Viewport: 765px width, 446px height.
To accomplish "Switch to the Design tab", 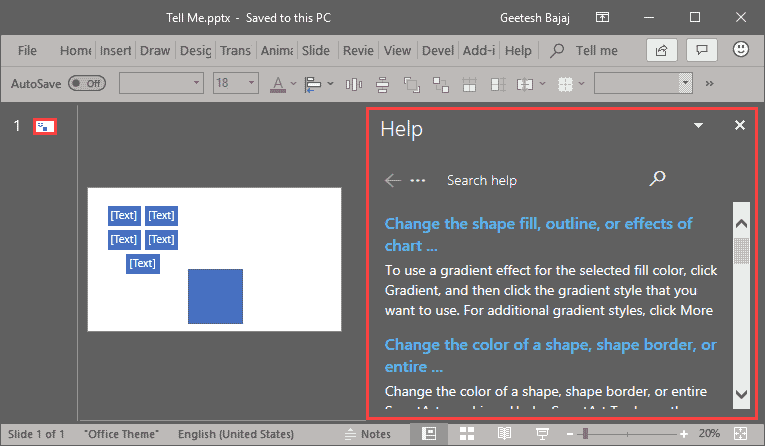I will pyautogui.click(x=195, y=50).
